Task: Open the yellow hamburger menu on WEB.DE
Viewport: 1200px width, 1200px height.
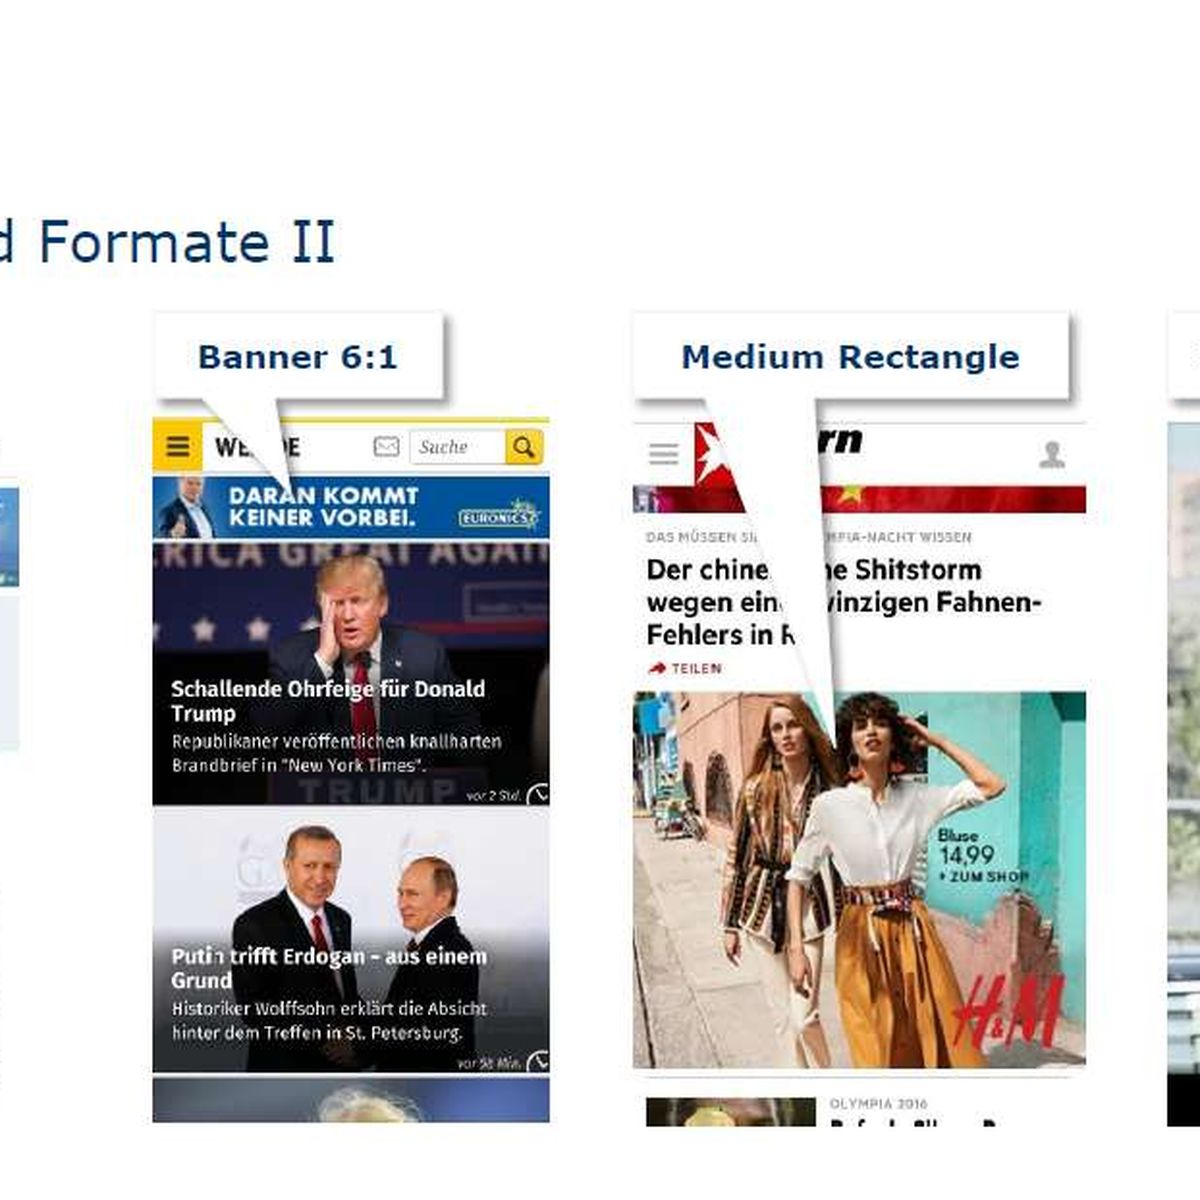Action: (x=177, y=446)
